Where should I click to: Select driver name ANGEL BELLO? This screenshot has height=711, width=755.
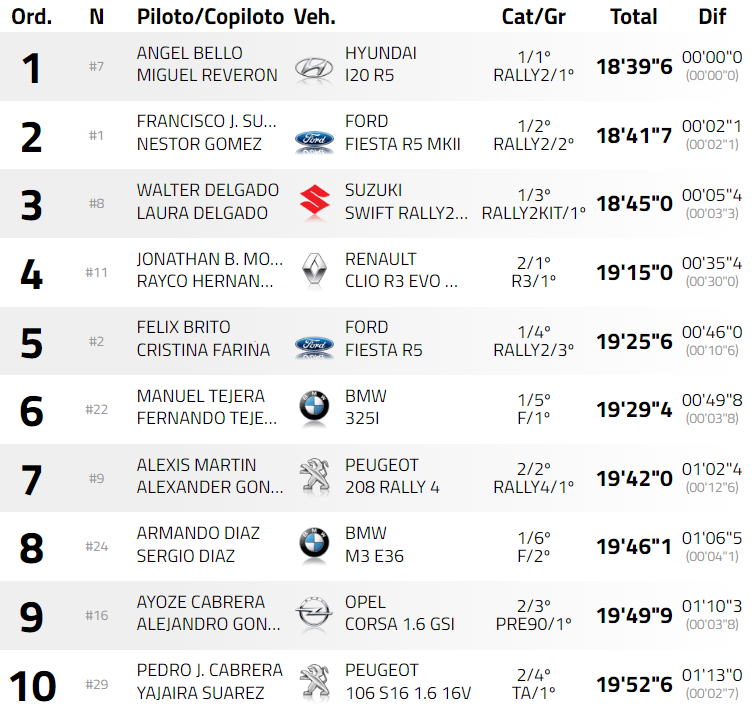190,53
